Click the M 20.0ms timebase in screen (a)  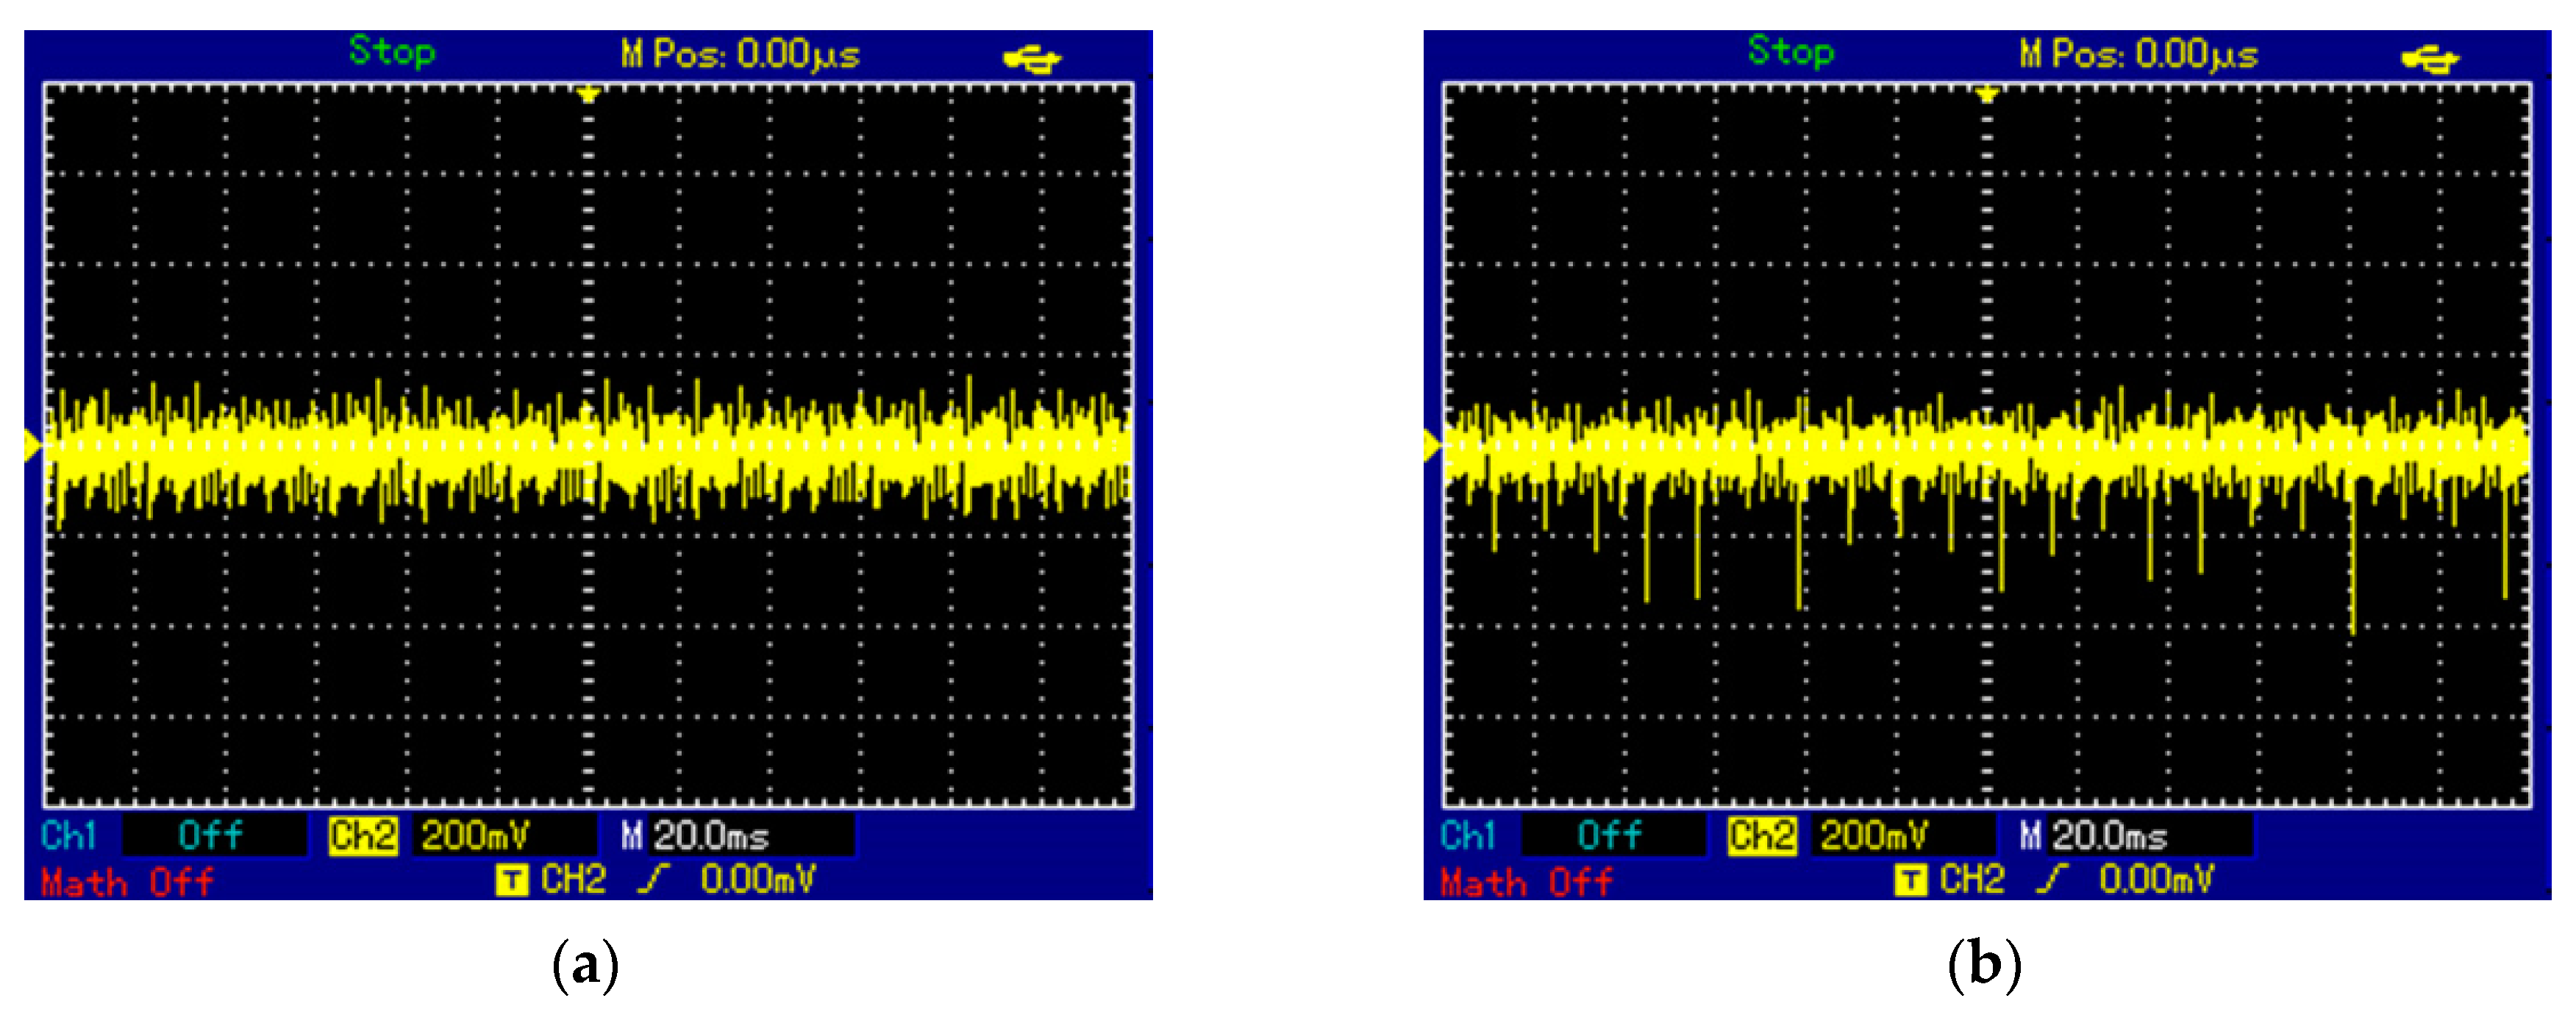point(696,835)
